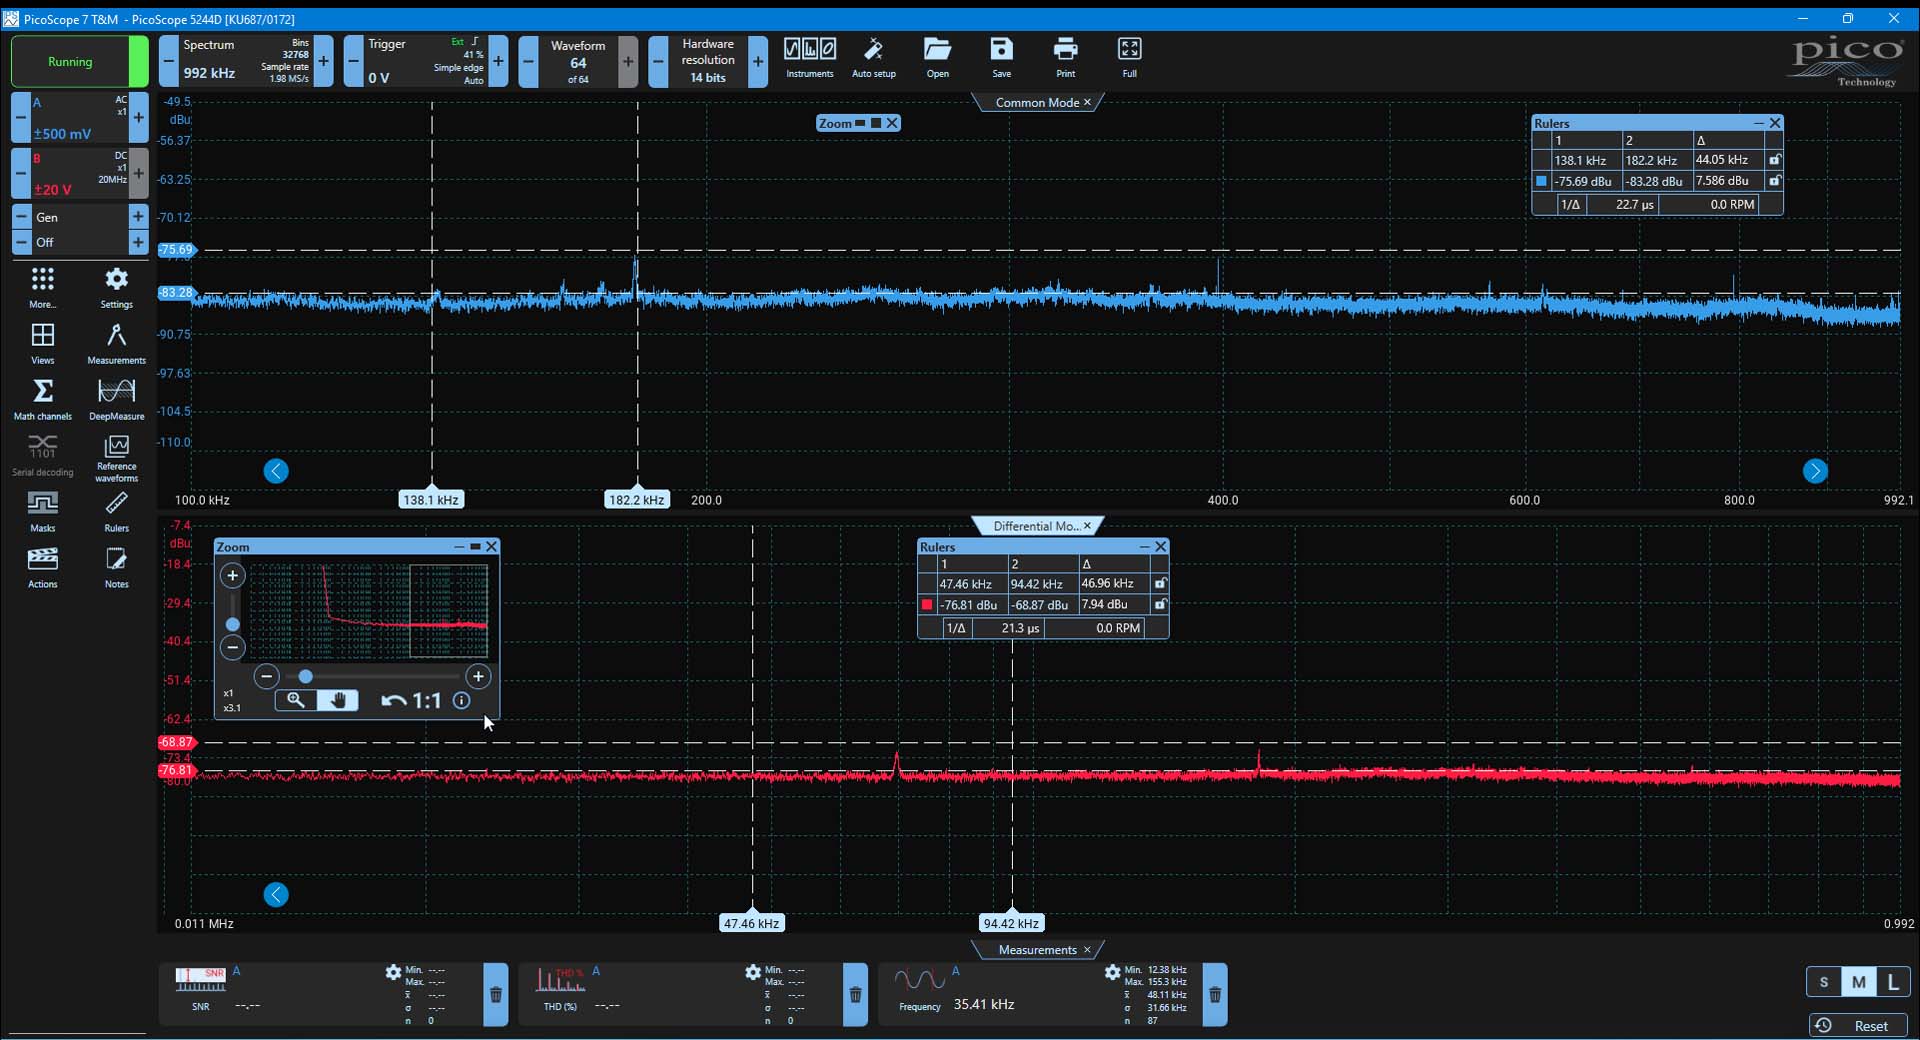Click the Zoom overview thumbnail
The image size is (1920, 1040).
tap(369, 610)
